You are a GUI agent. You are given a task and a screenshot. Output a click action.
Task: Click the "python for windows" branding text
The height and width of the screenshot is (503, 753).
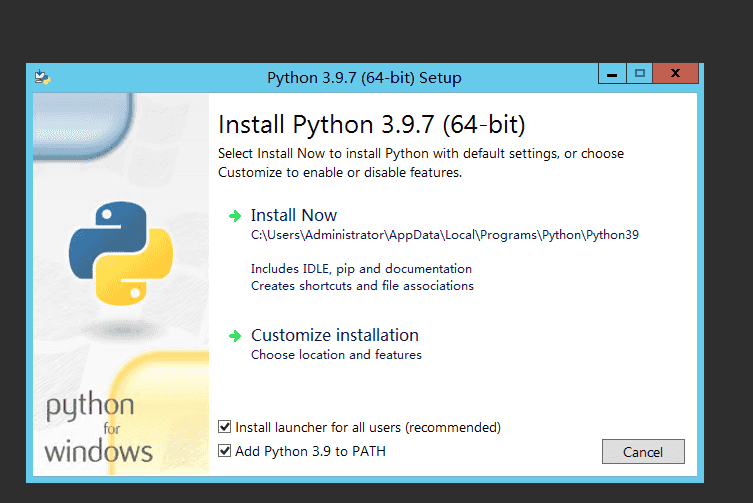[97, 429]
